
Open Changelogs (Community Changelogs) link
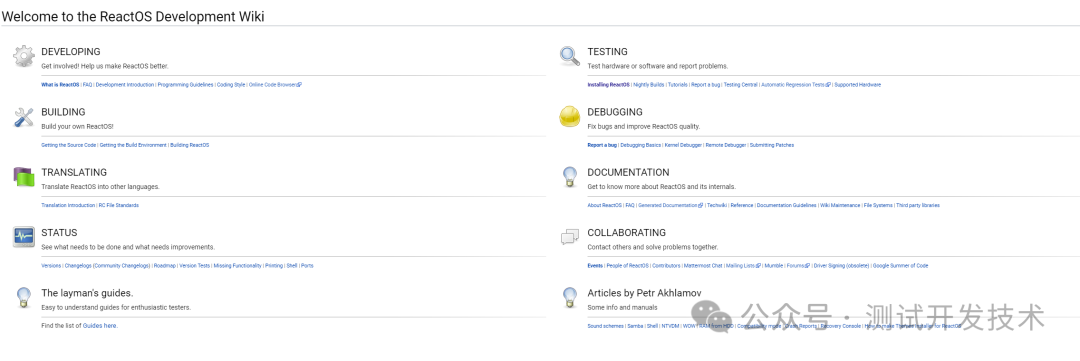[107, 265]
